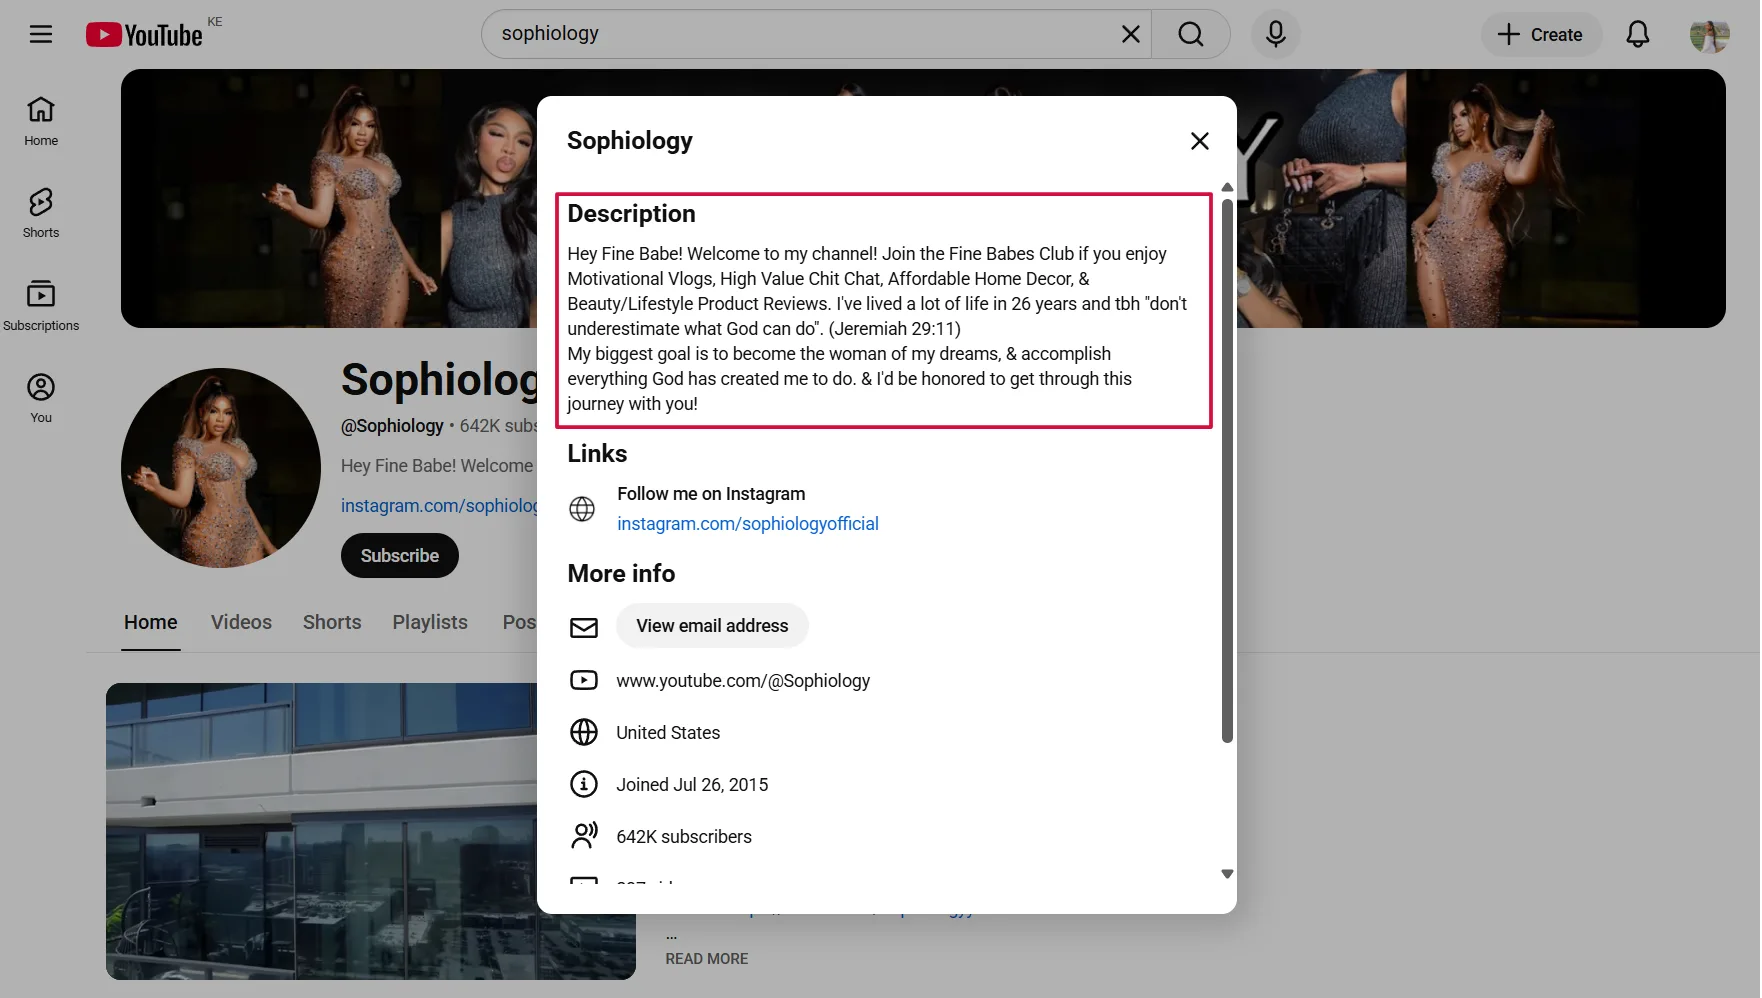Click the Links heading in the dialog
The image size is (1762, 998).
pos(597,454)
